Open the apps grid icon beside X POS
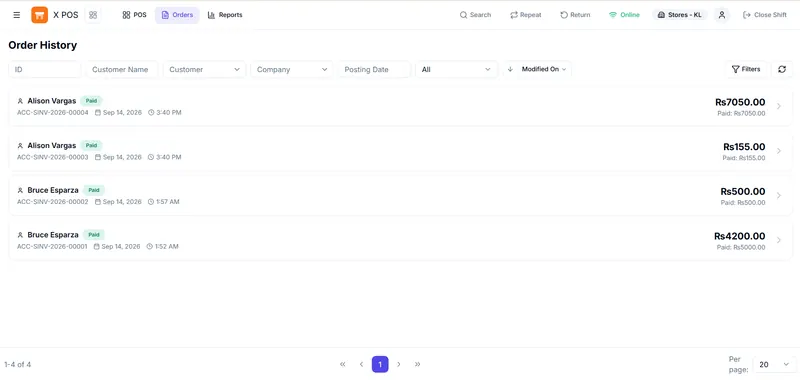Viewport: 800px width, 380px height. coord(93,15)
